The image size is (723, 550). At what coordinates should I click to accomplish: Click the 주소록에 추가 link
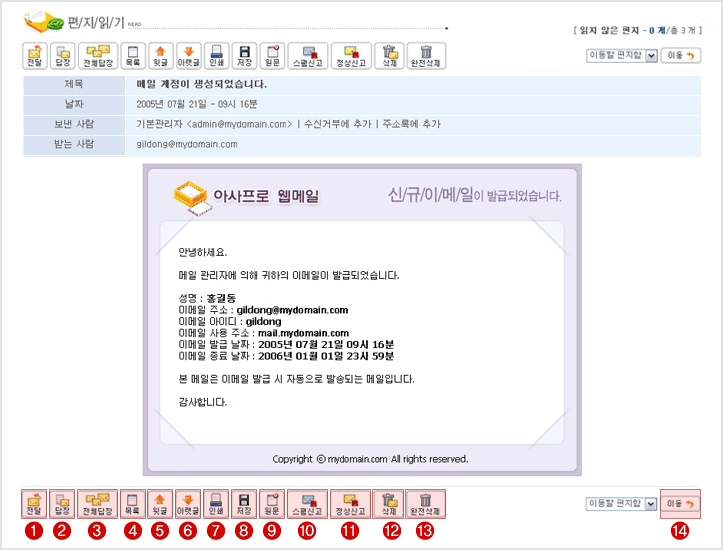tap(409, 124)
